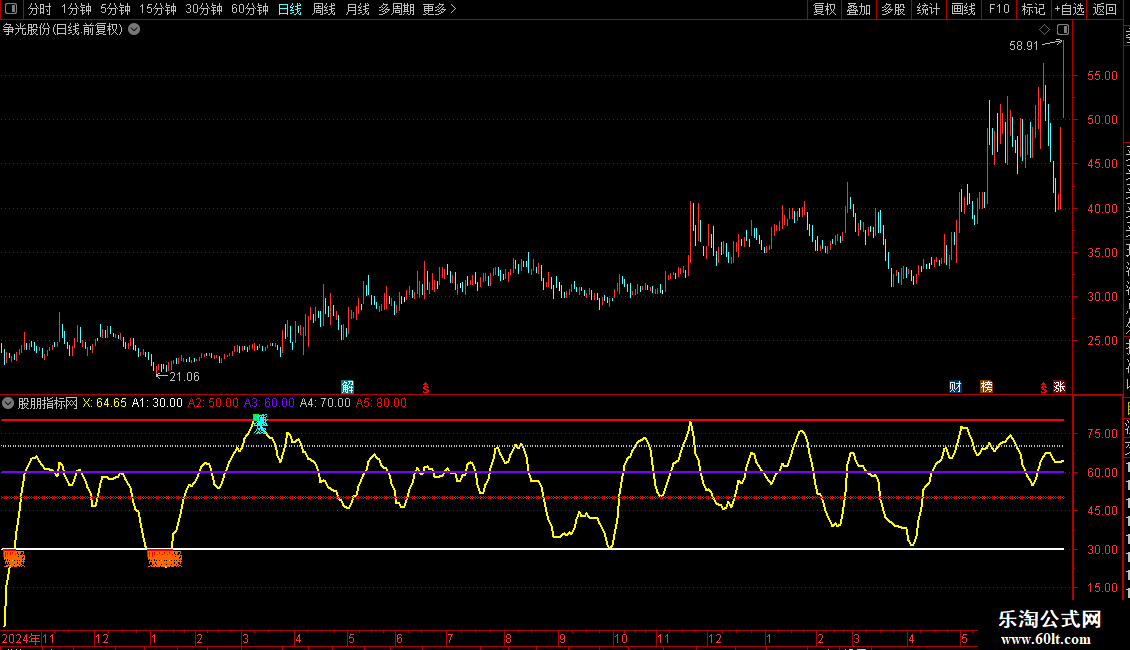1130x650 pixels.
Task: Click 标记 mark button
Action: coord(1033,9)
